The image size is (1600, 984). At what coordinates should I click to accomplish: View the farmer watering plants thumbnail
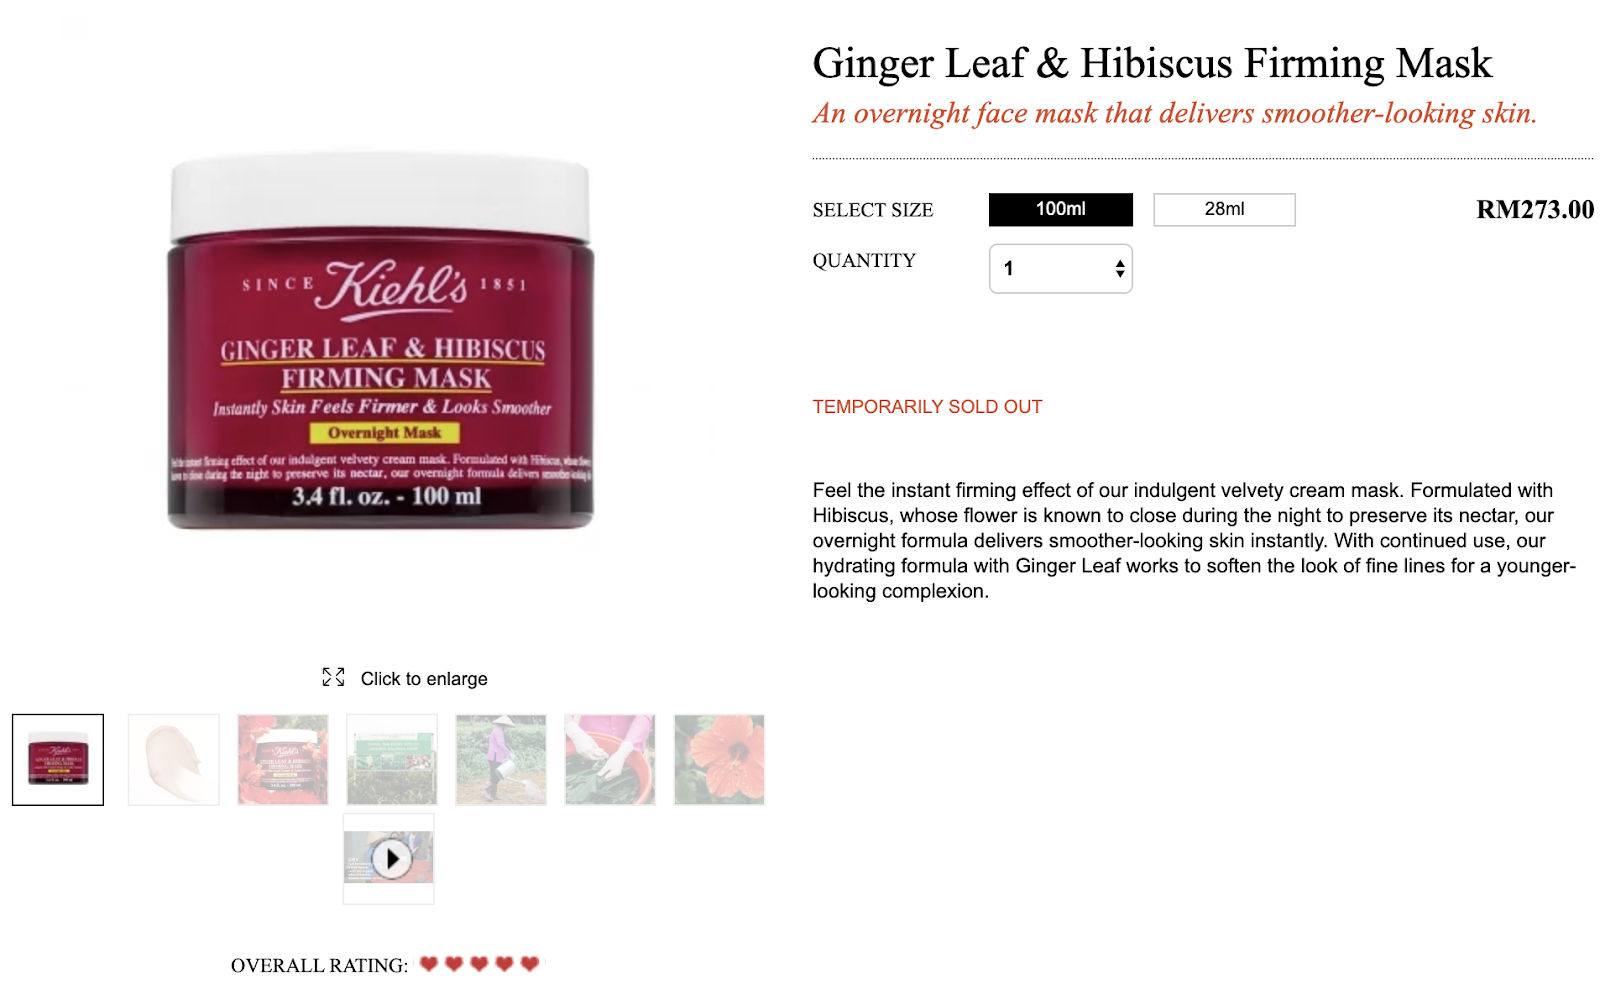click(501, 760)
